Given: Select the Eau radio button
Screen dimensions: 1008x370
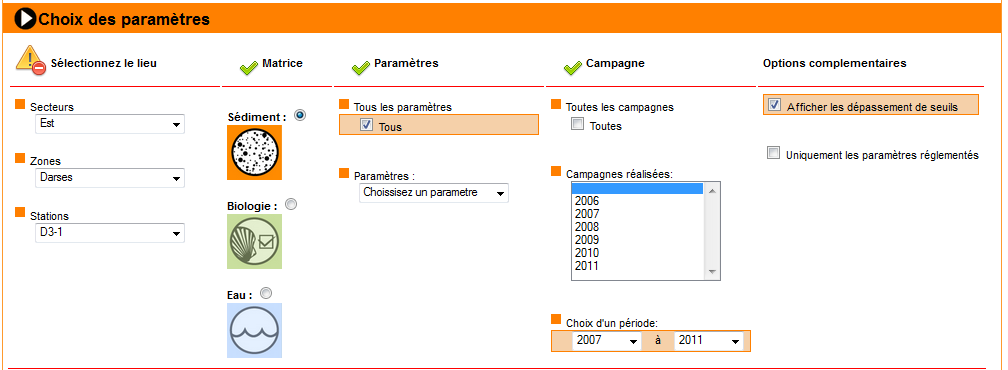Looking at the screenshot, I should pos(266,293).
